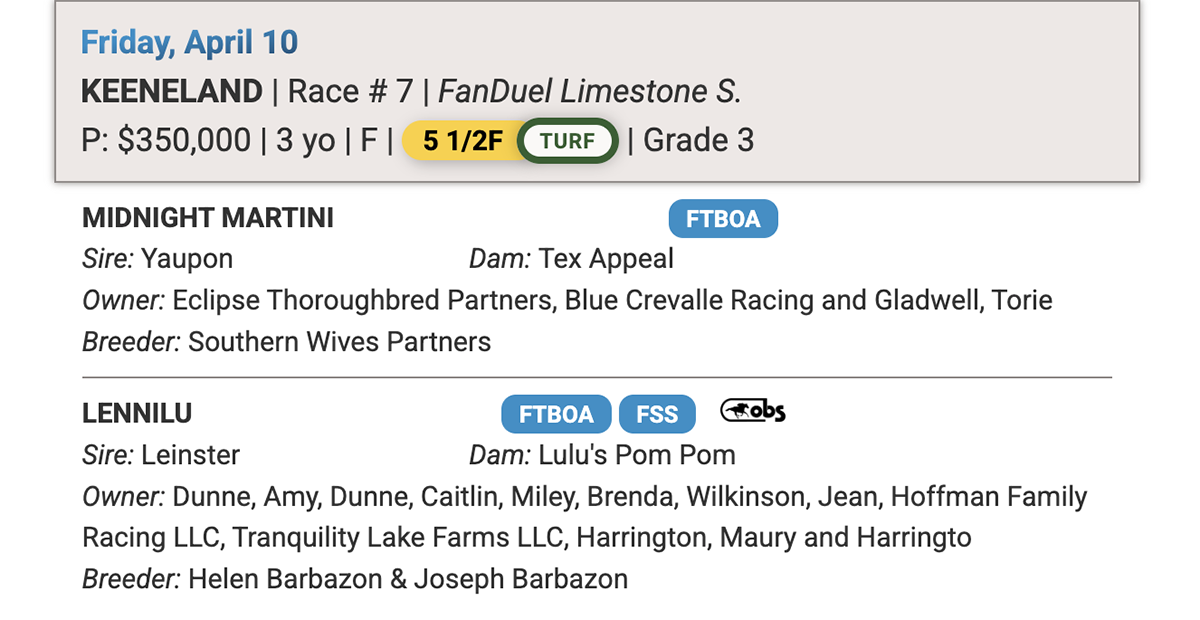
Task: Click the yellow 5 1/2F distance badge
Action: pos(461,141)
